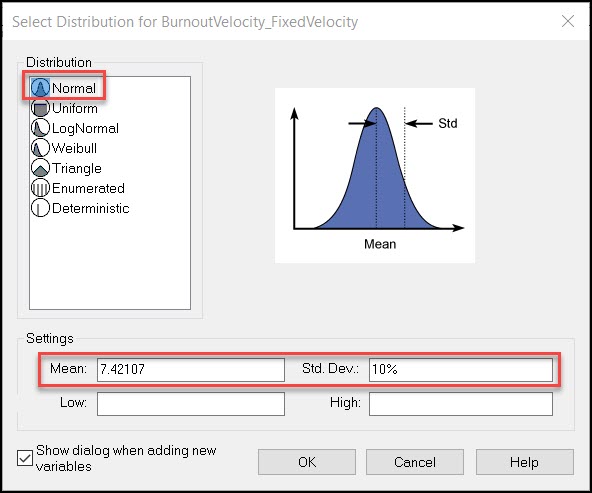The image size is (592, 493).
Task: Click the Mean input field
Action: coord(191,369)
